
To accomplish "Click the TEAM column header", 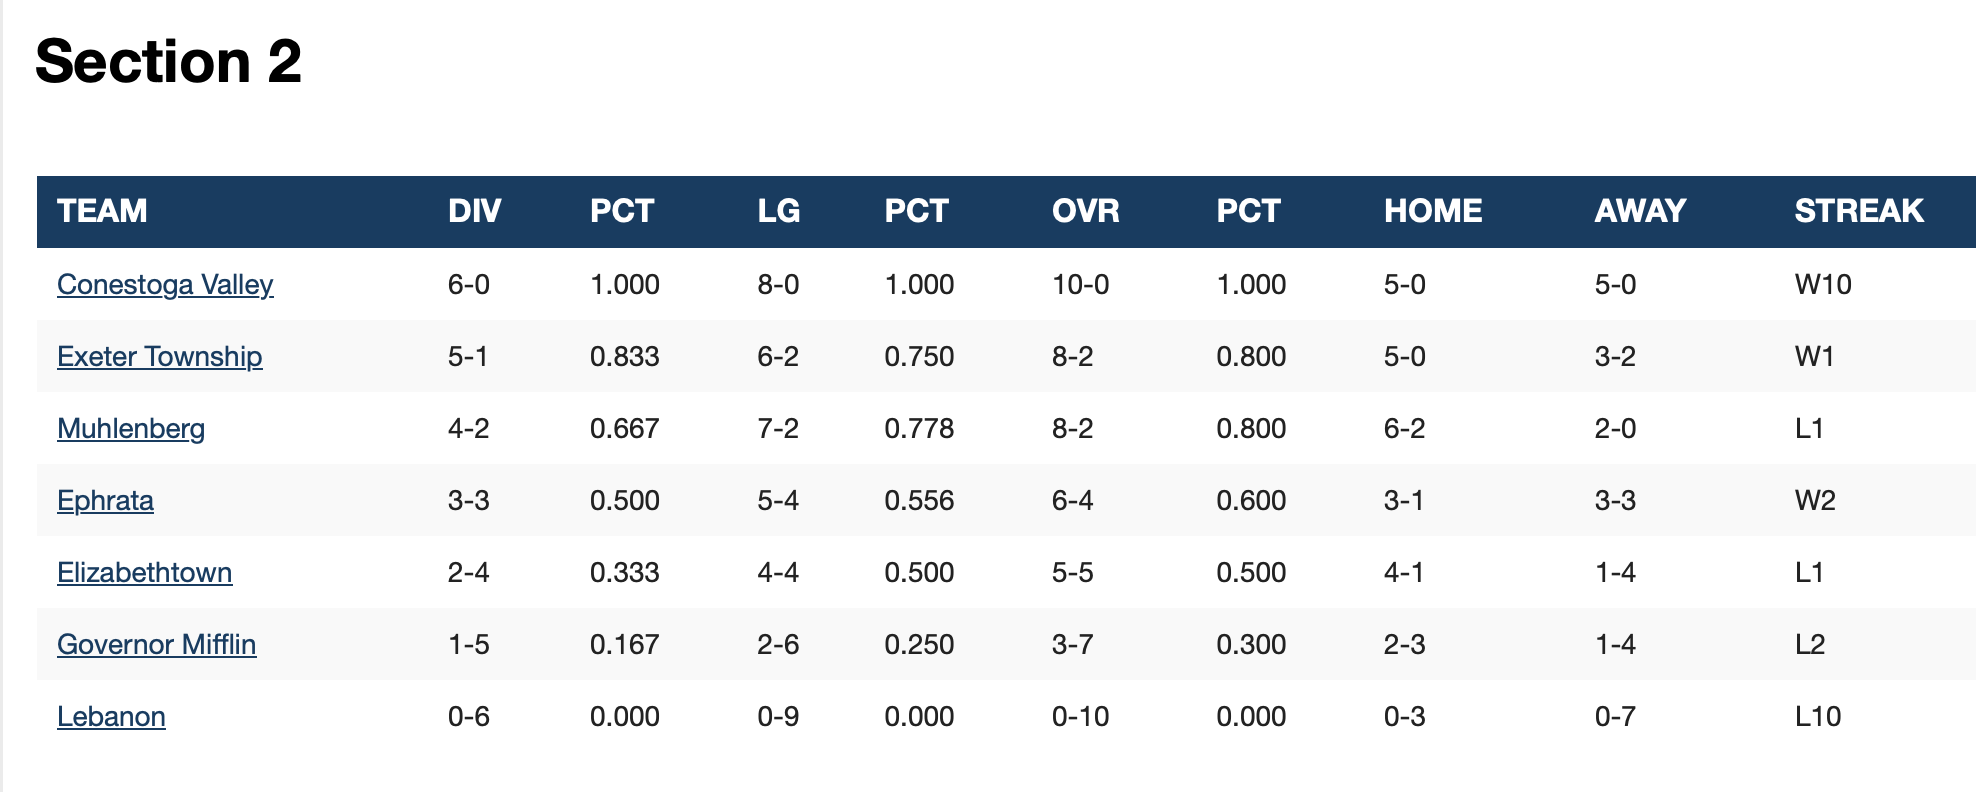I will click(102, 211).
